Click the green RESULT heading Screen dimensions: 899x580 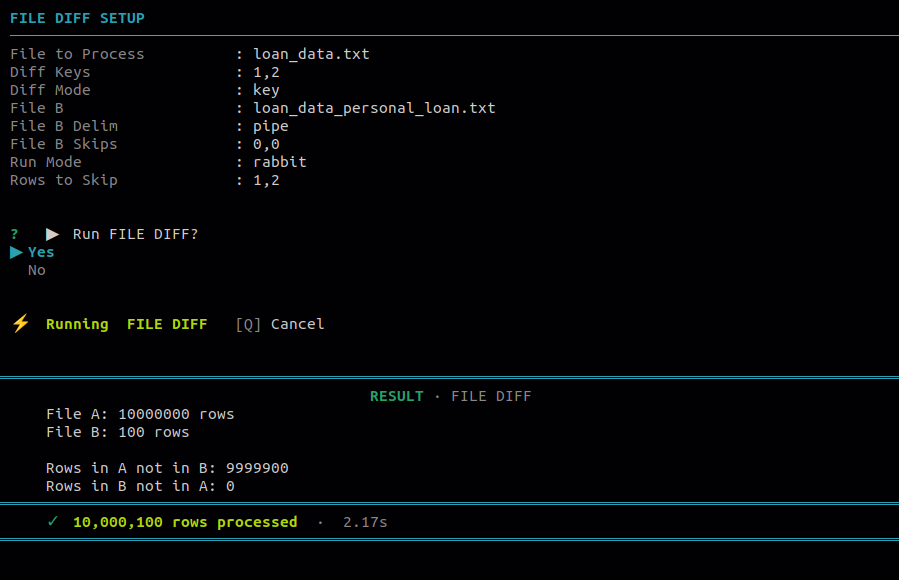pyautogui.click(x=397, y=397)
